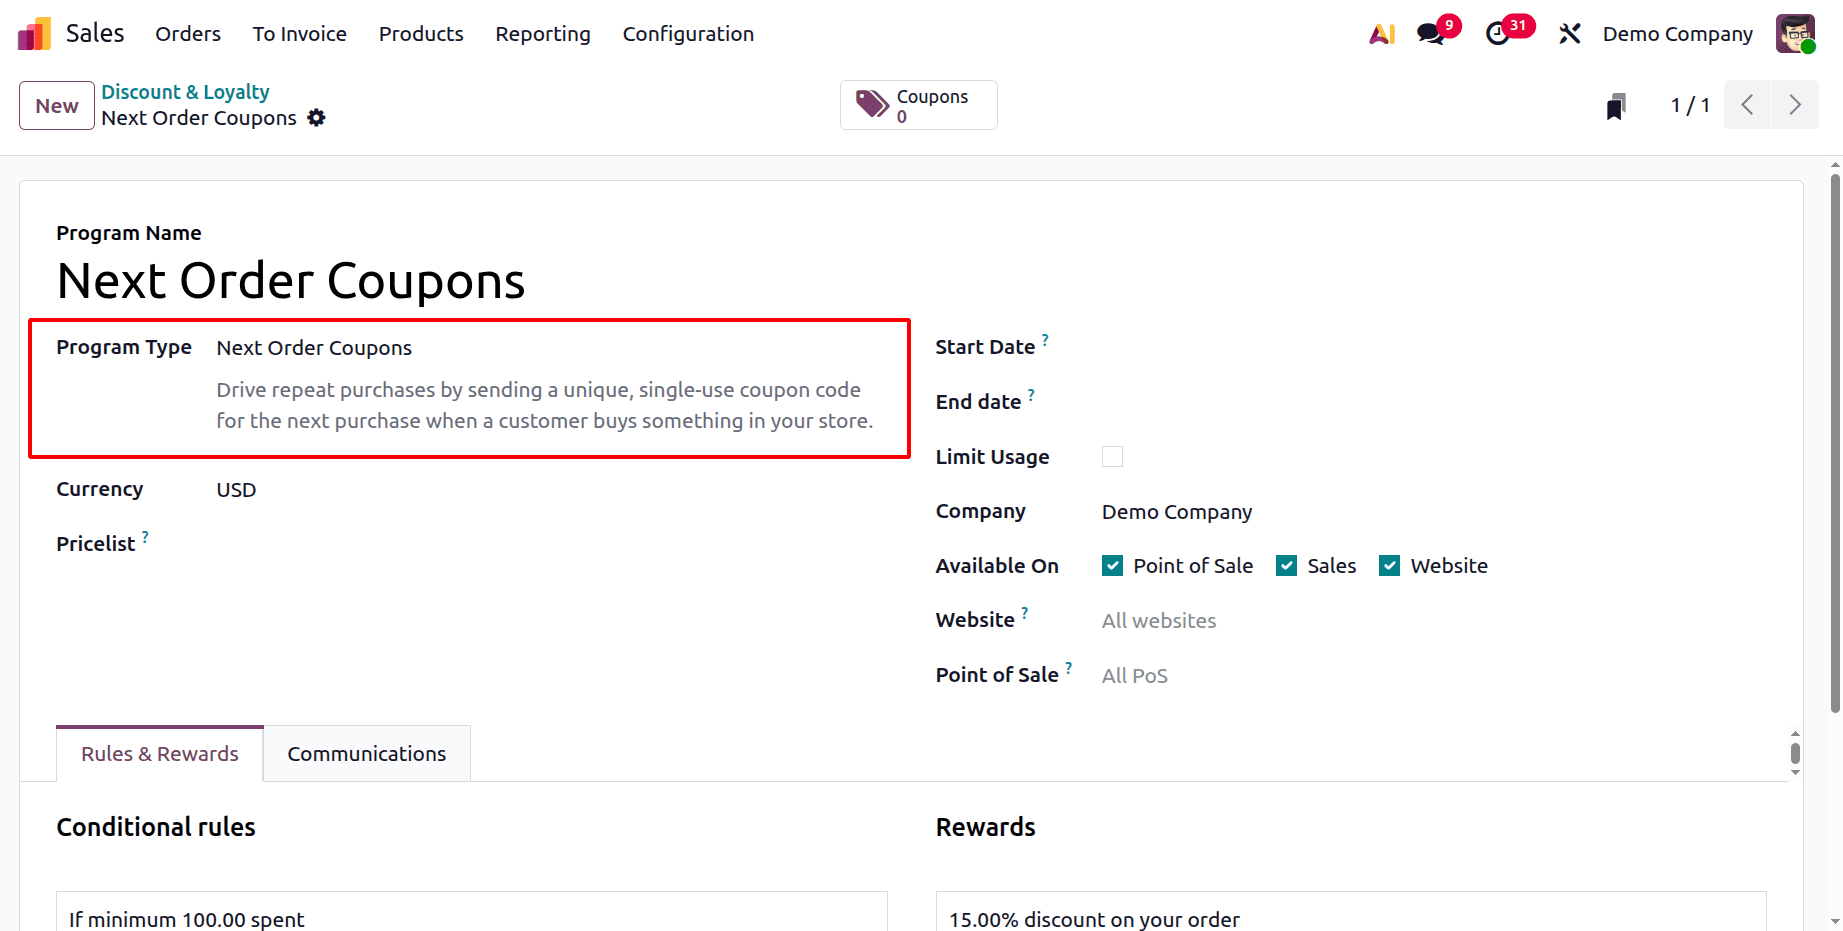Viewport: 1843px width, 931px height.
Task: Switch to the Communications tab
Action: (x=366, y=753)
